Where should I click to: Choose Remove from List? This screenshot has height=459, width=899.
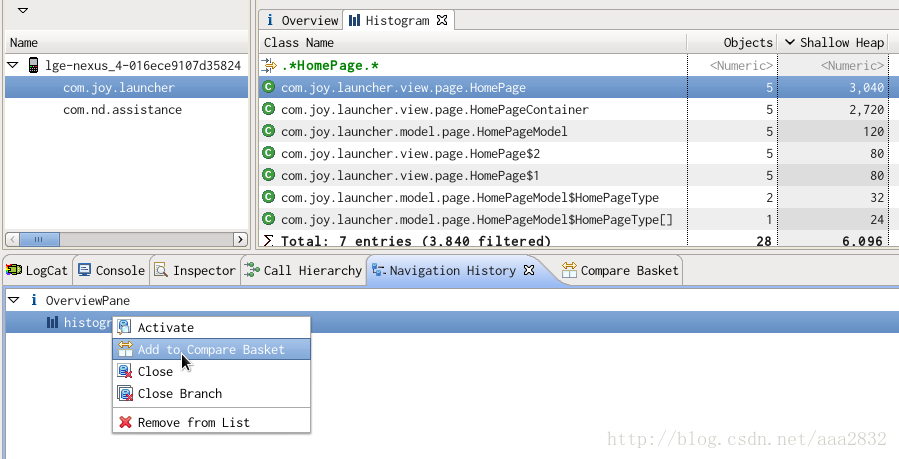212,422
